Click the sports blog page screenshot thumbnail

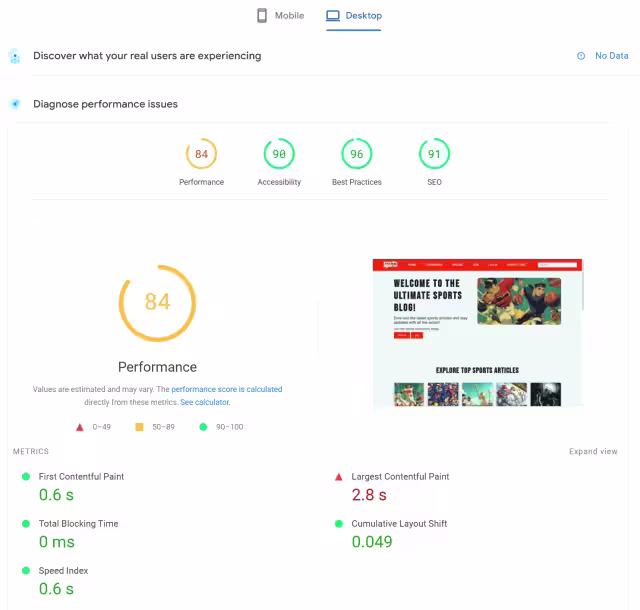point(478,332)
